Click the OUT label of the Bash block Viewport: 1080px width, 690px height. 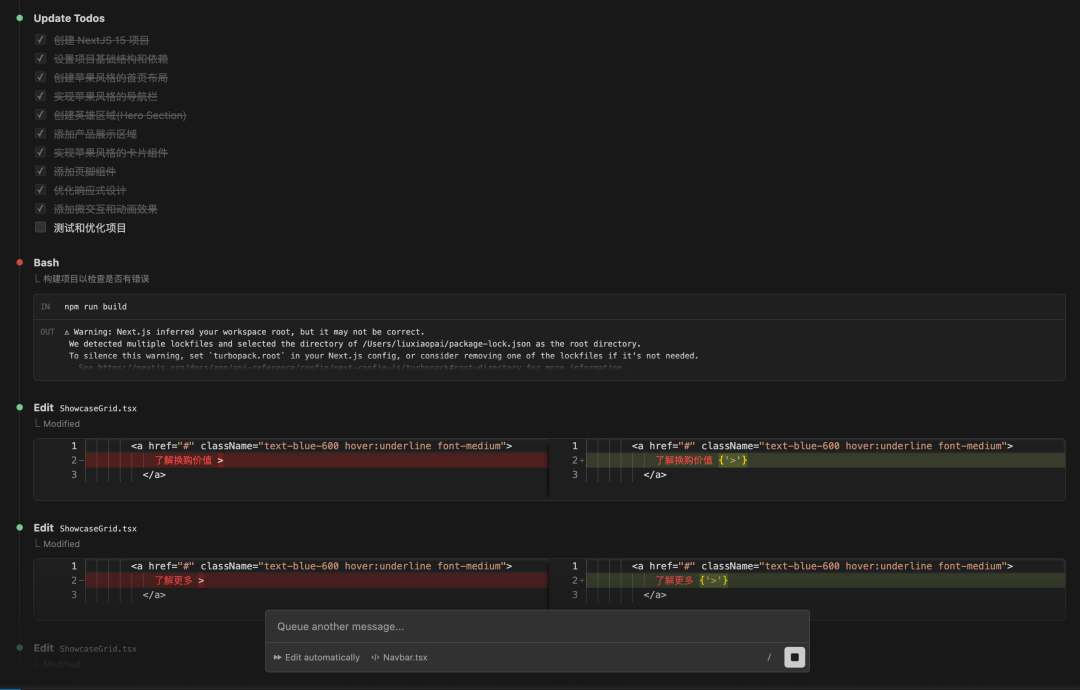[x=47, y=332]
